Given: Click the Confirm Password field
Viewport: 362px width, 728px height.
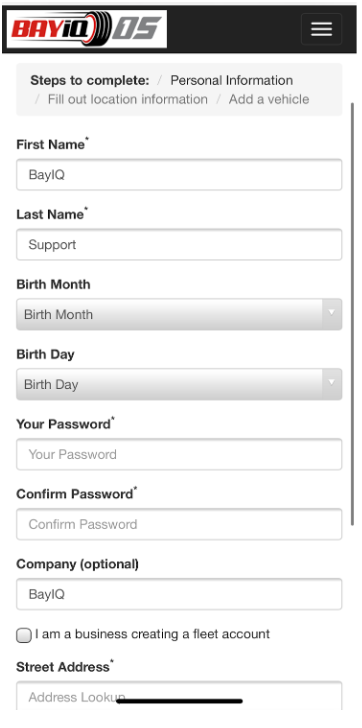Looking at the screenshot, I should (179, 524).
